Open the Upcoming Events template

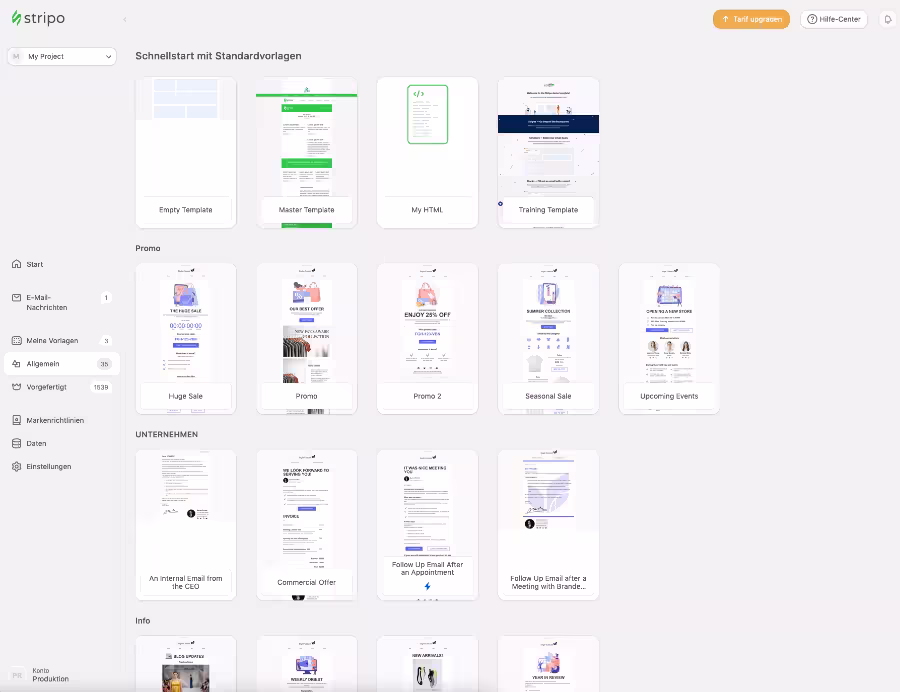669,339
